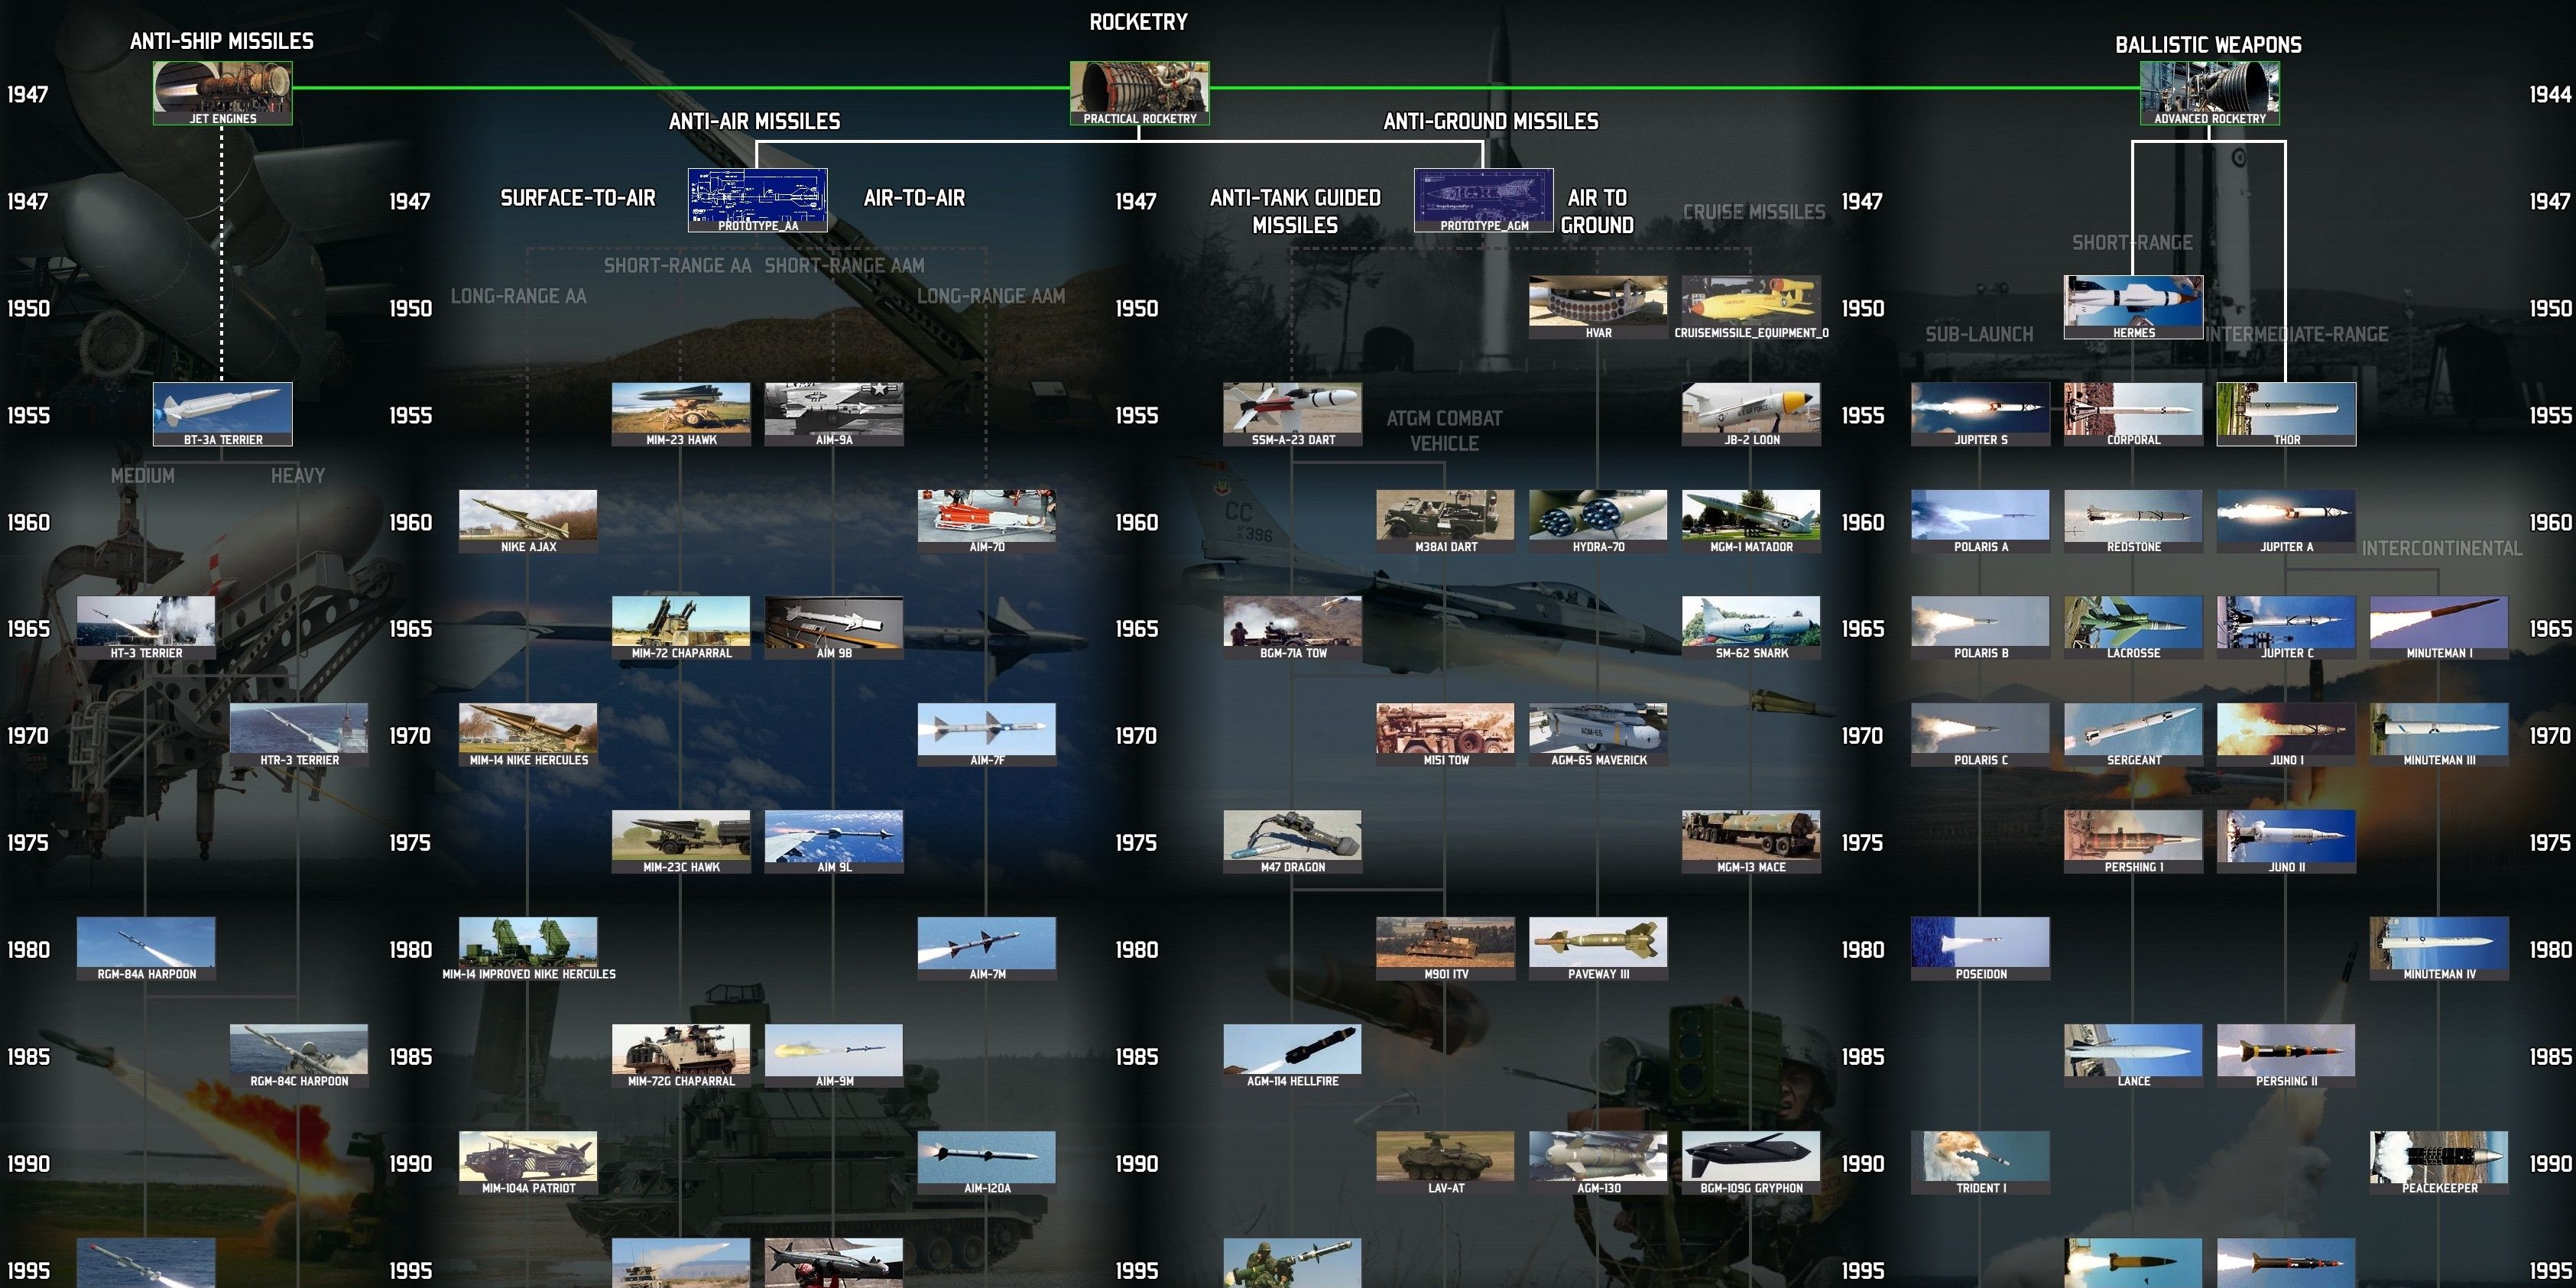This screenshot has height=1288, width=2576.
Task: Select the Prototype_AGM blueprint icon
Action: 1483,199
